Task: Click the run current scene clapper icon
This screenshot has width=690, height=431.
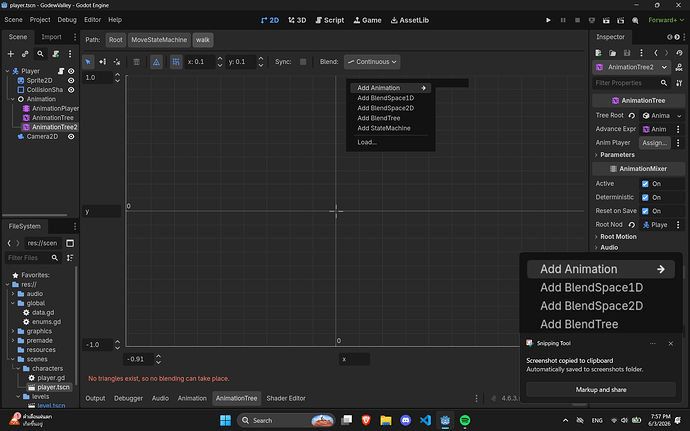Action: click(606, 20)
